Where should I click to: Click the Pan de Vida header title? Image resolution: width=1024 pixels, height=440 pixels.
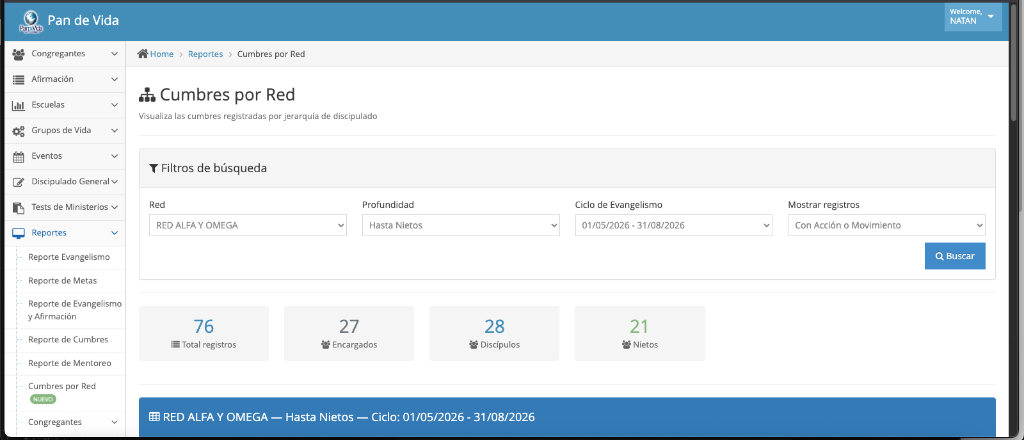point(83,21)
